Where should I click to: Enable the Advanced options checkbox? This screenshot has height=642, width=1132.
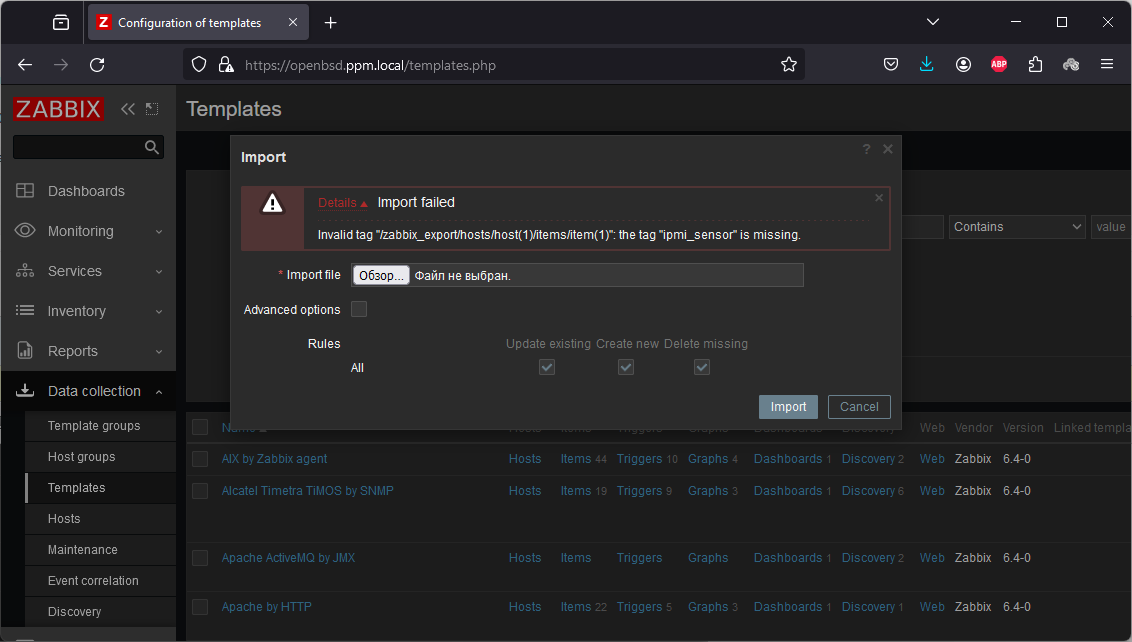[x=359, y=309]
